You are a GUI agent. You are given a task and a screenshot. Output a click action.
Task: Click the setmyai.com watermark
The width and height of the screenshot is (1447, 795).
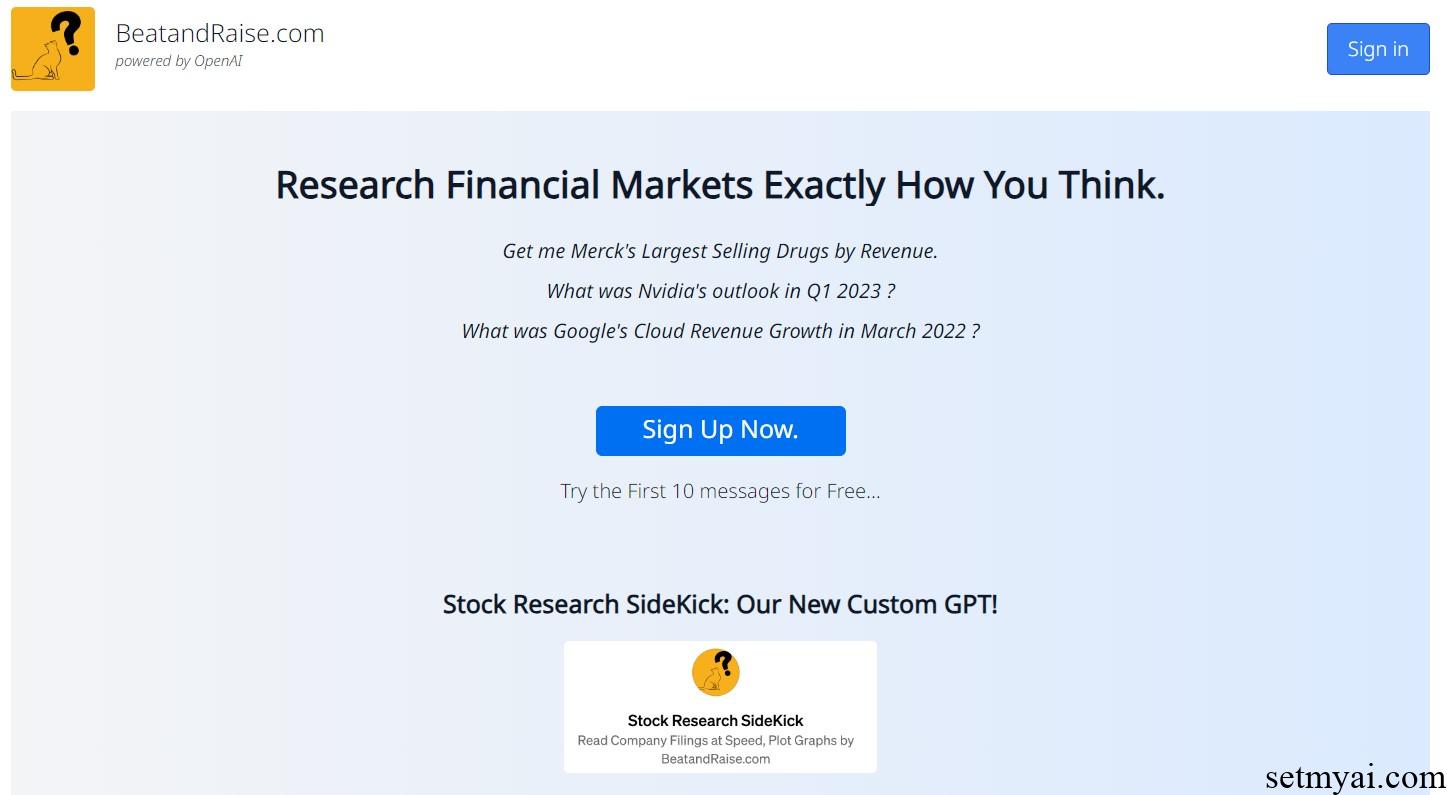(1355, 777)
